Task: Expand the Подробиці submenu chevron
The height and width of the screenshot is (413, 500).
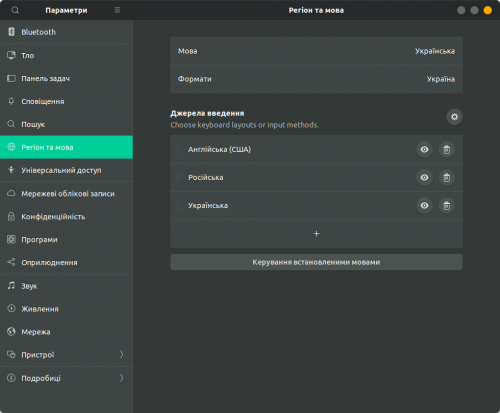Action: [121, 378]
